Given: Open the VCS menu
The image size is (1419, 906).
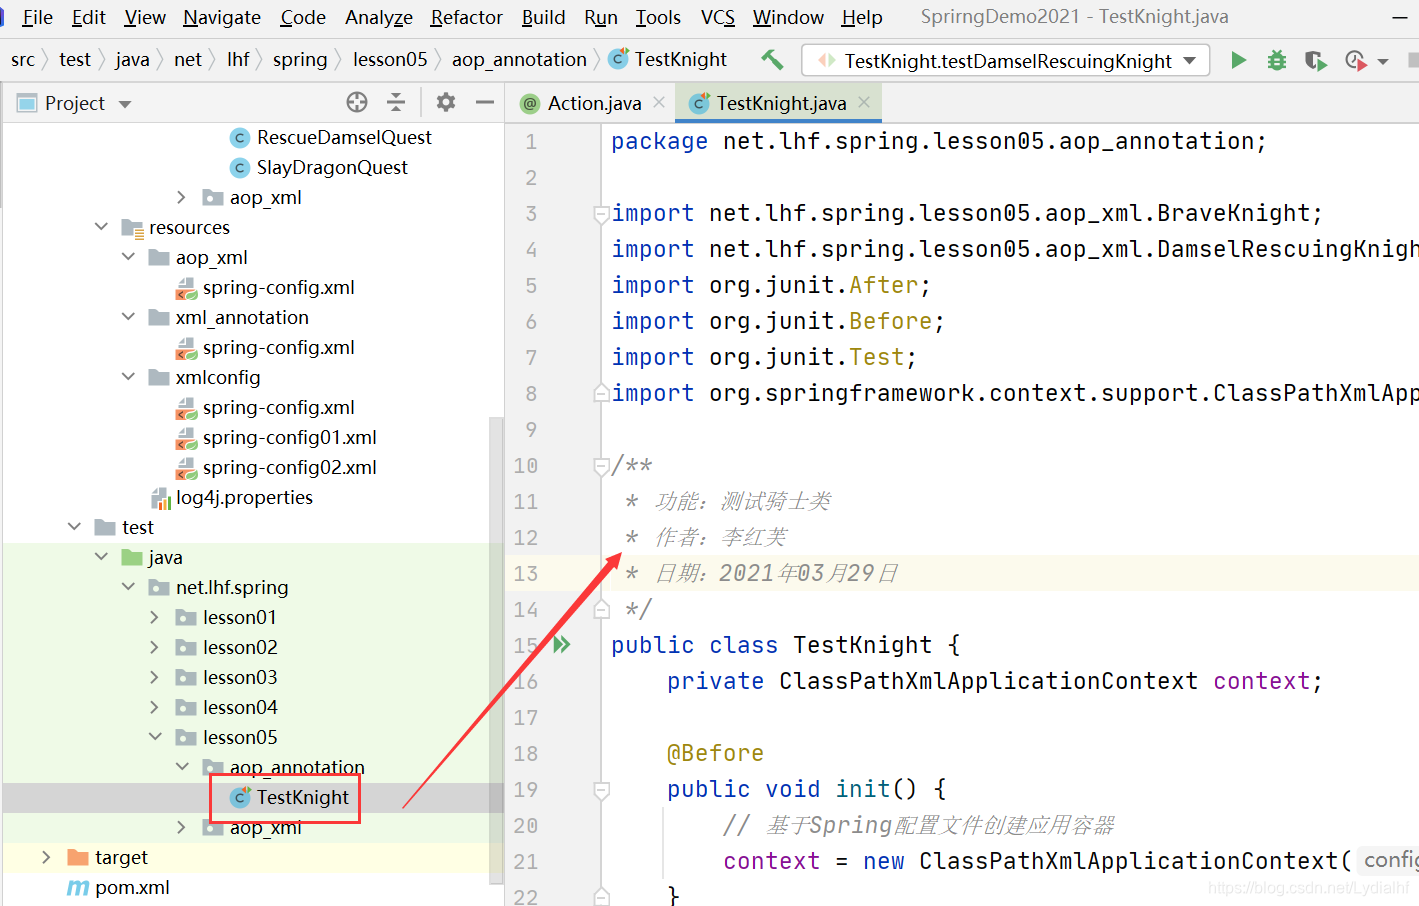Looking at the screenshot, I should [x=718, y=17].
